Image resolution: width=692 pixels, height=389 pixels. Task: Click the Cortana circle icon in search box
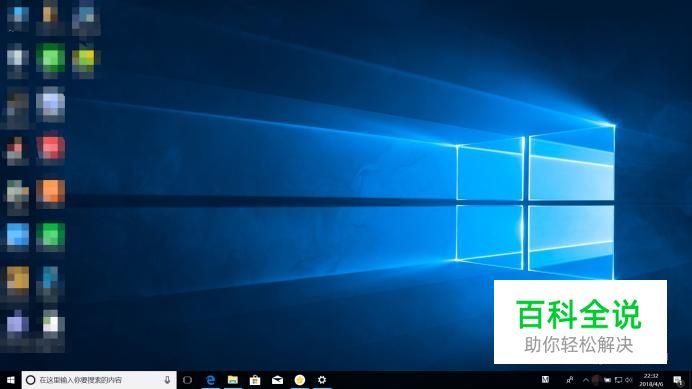click(x=30, y=380)
